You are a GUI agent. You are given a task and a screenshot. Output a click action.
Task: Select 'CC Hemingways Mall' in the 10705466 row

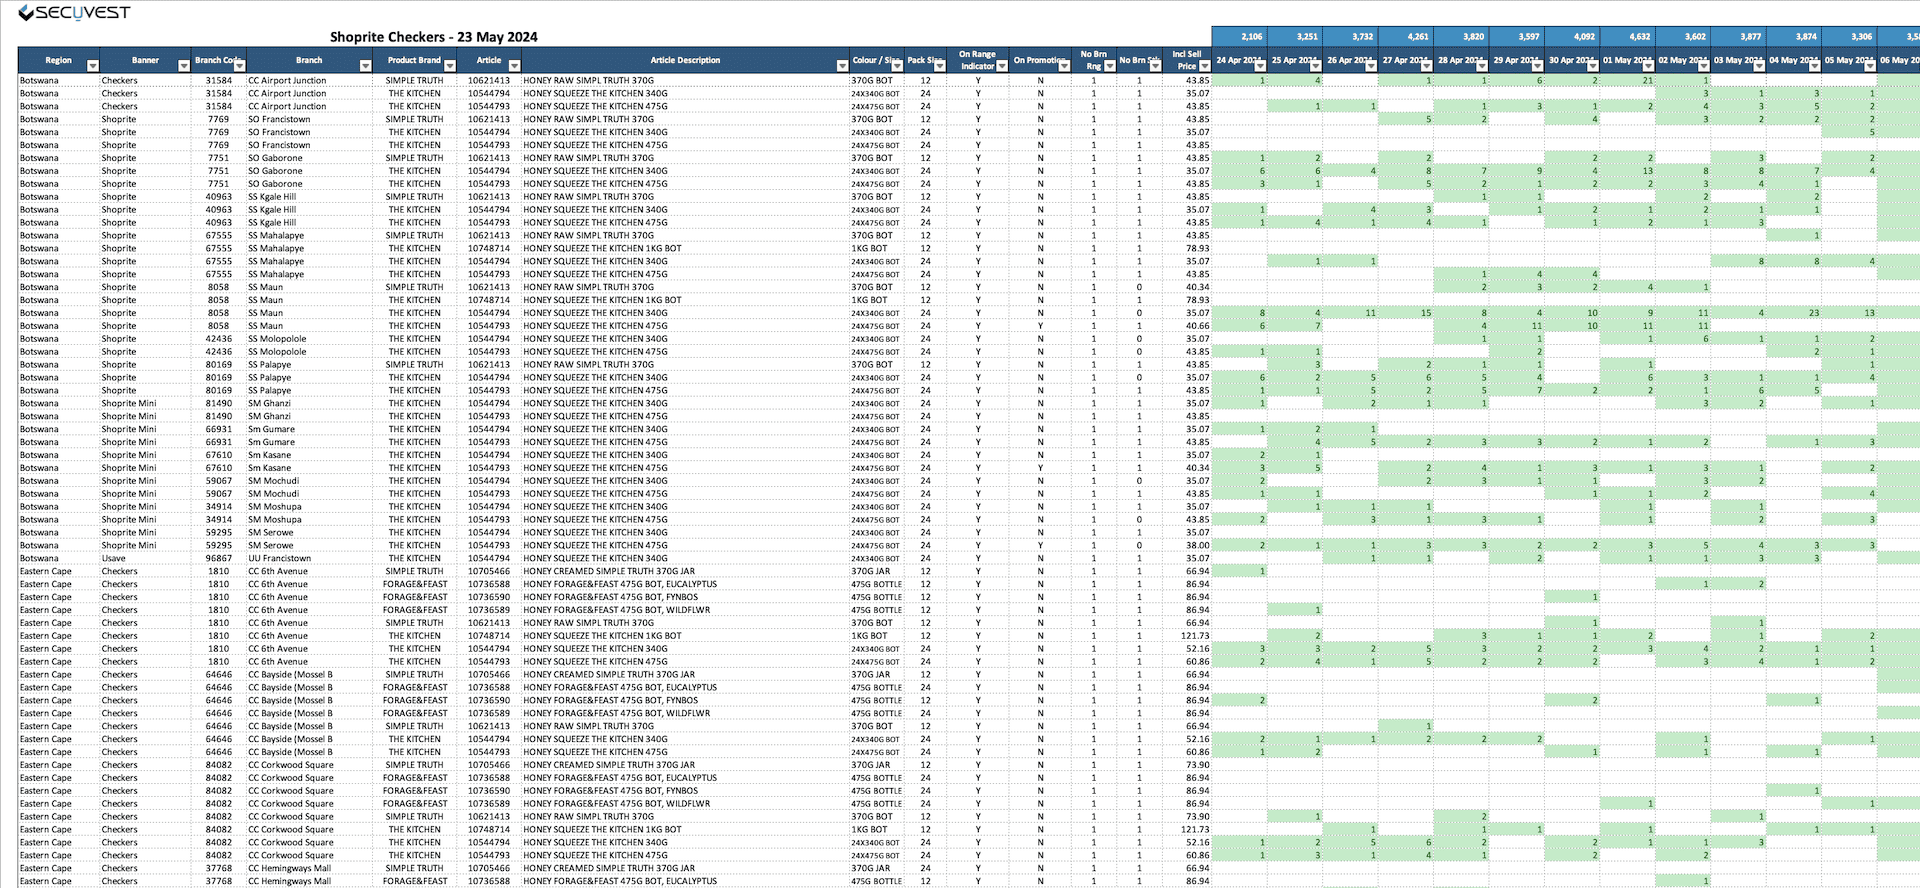coord(290,869)
